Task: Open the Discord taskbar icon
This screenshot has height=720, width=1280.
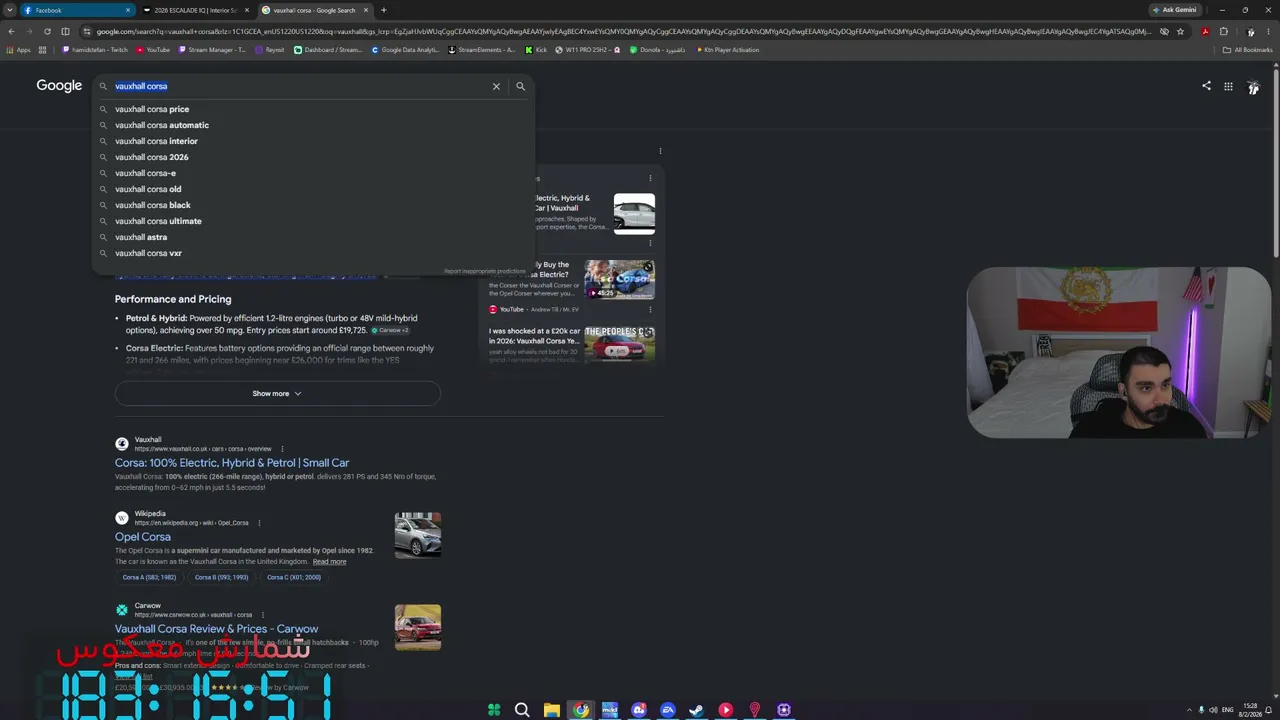Action: coord(639,710)
